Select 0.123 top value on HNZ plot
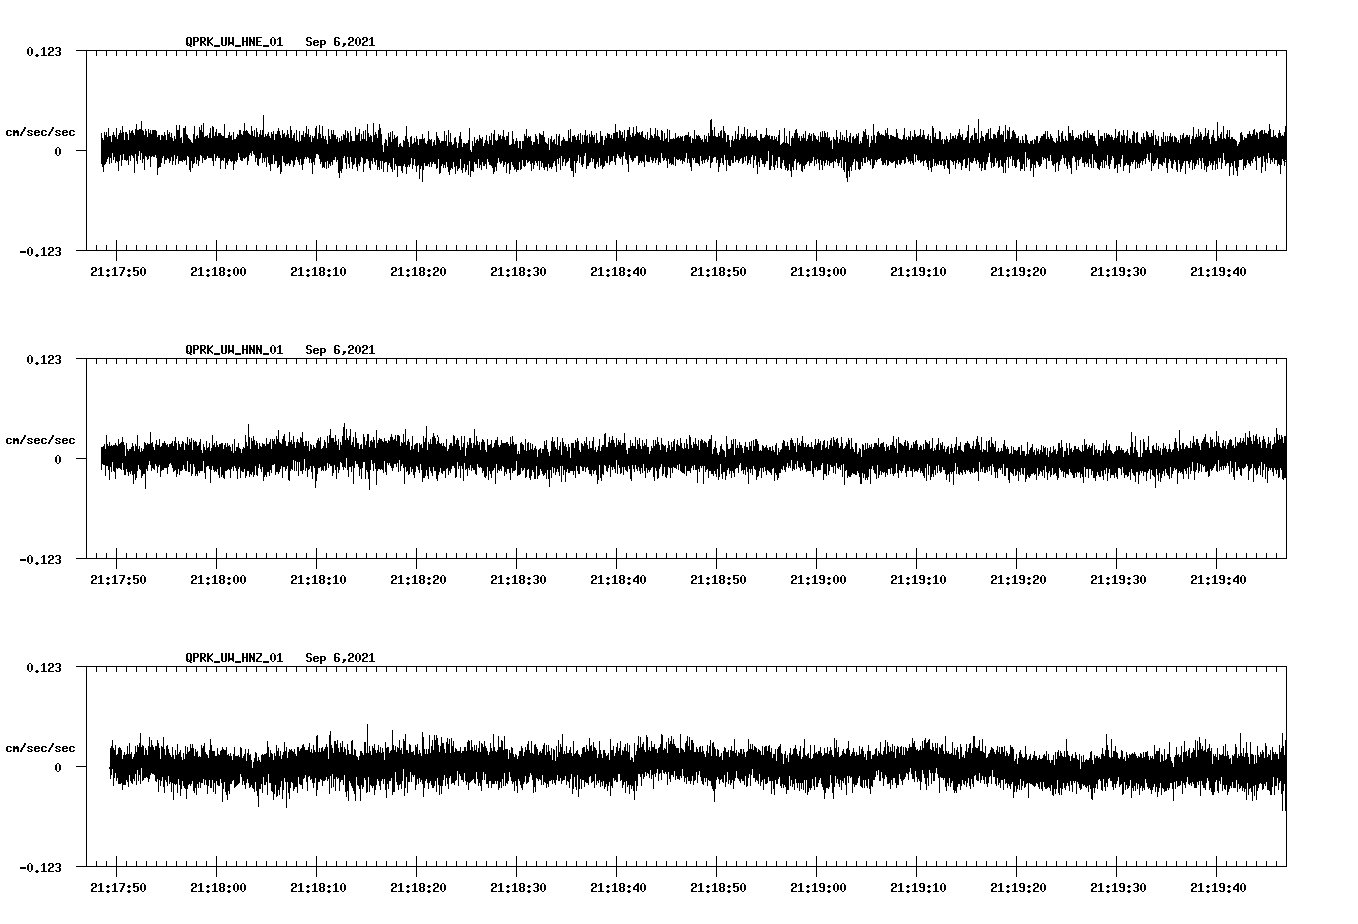 pos(43,668)
